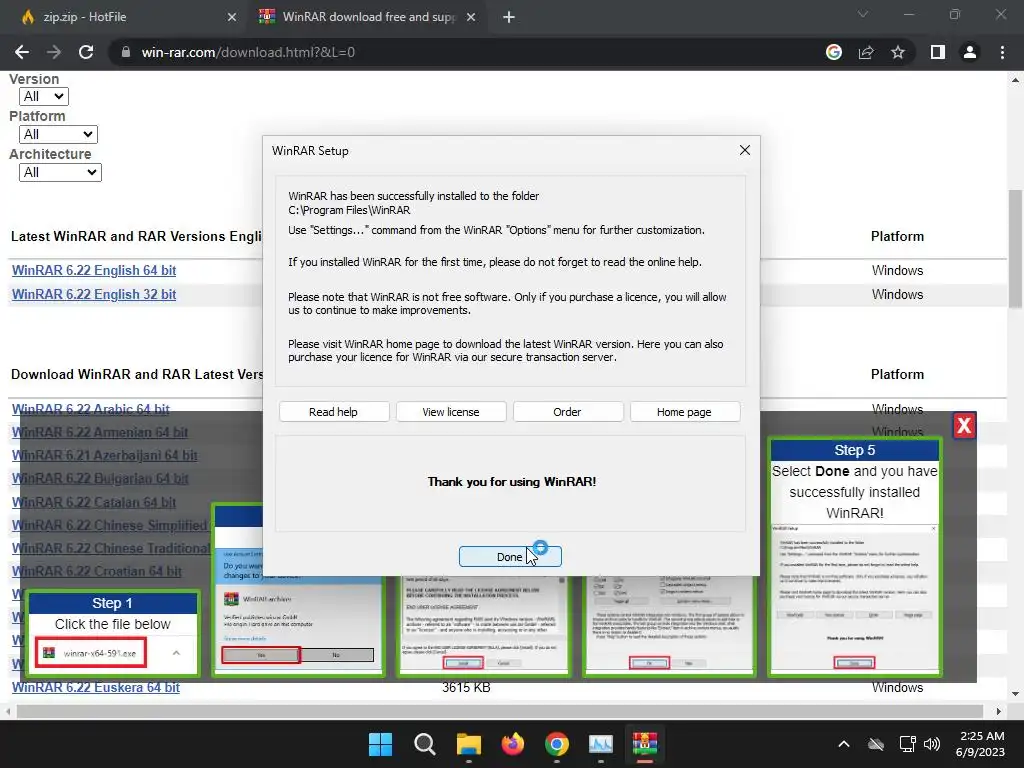Switch to WinRAR download tab
Image resolution: width=1024 pixels, height=768 pixels.
[x=369, y=17]
